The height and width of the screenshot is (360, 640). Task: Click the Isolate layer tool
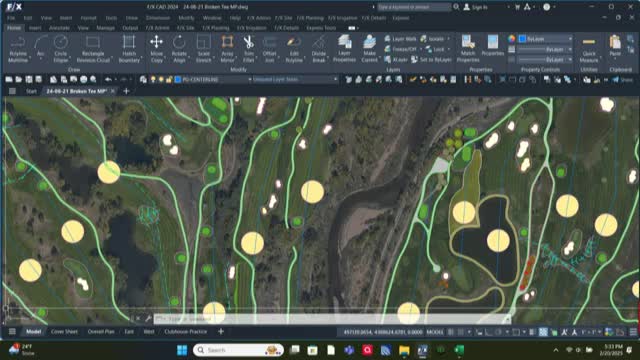click(x=433, y=39)
